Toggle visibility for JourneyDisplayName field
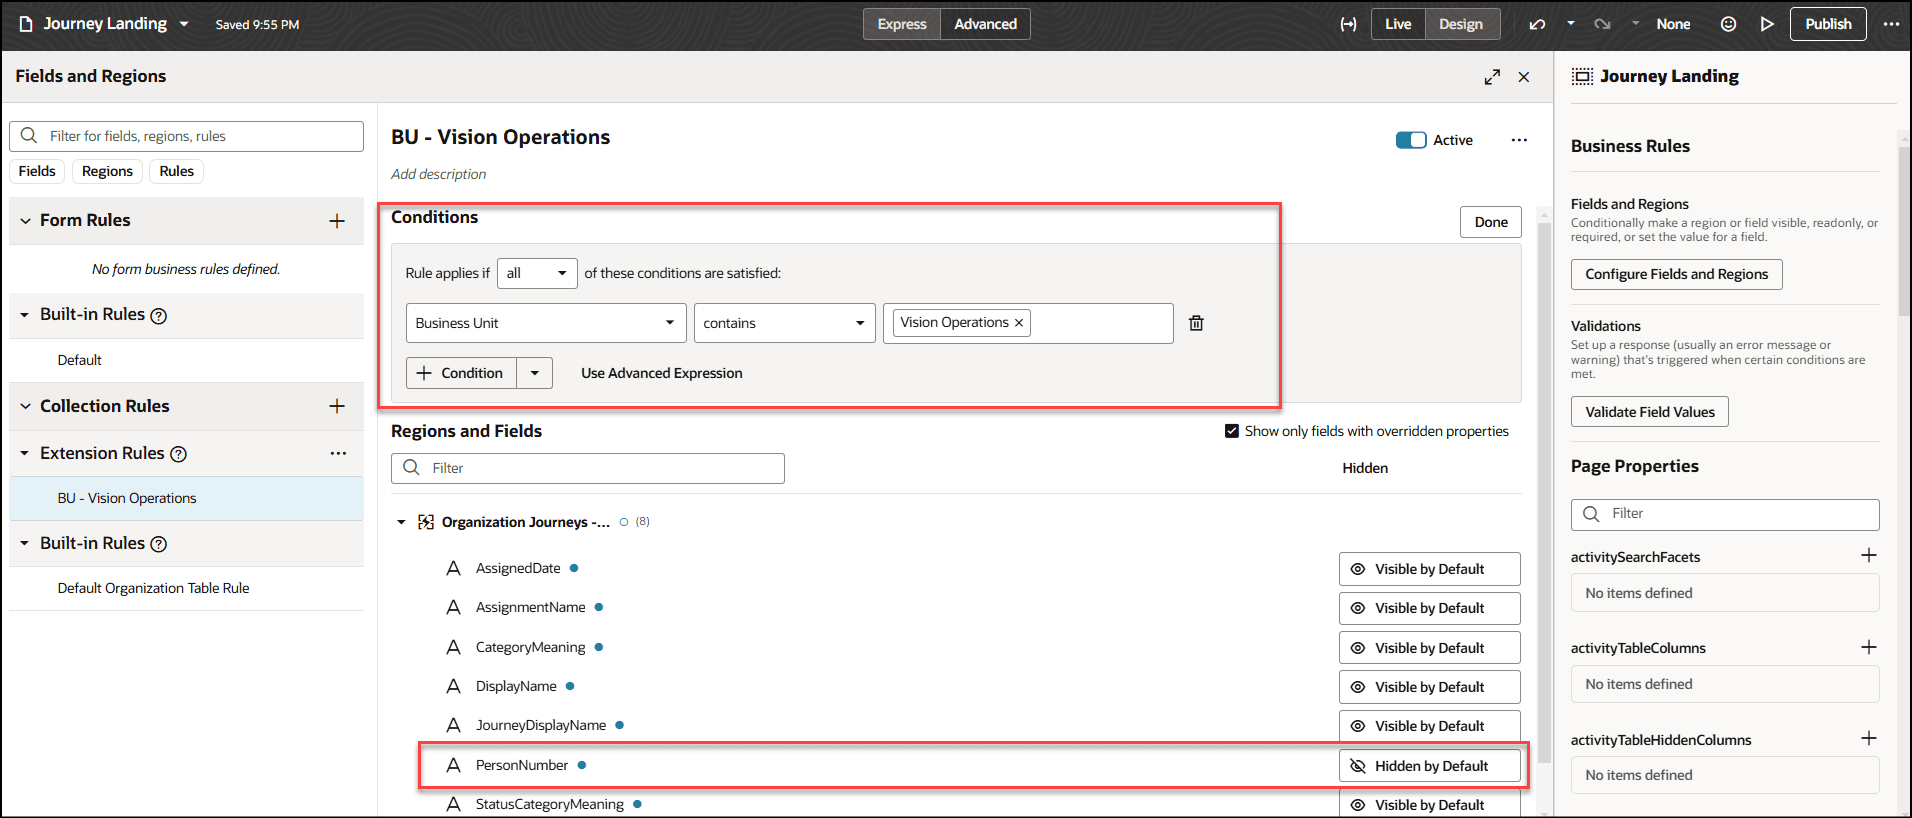The width and height of the screenshot is (1912, 818). (x=1430, y=726)
